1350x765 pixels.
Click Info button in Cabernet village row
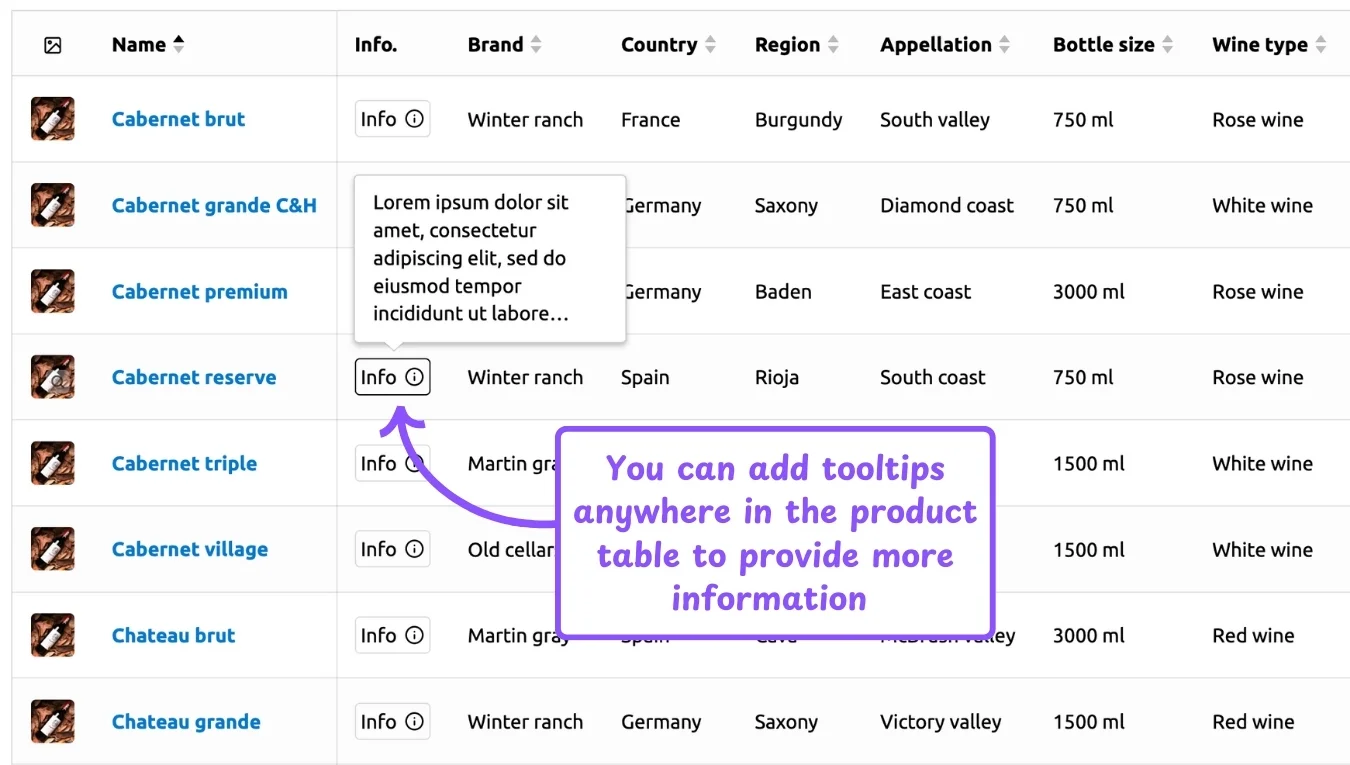[392, 549]
